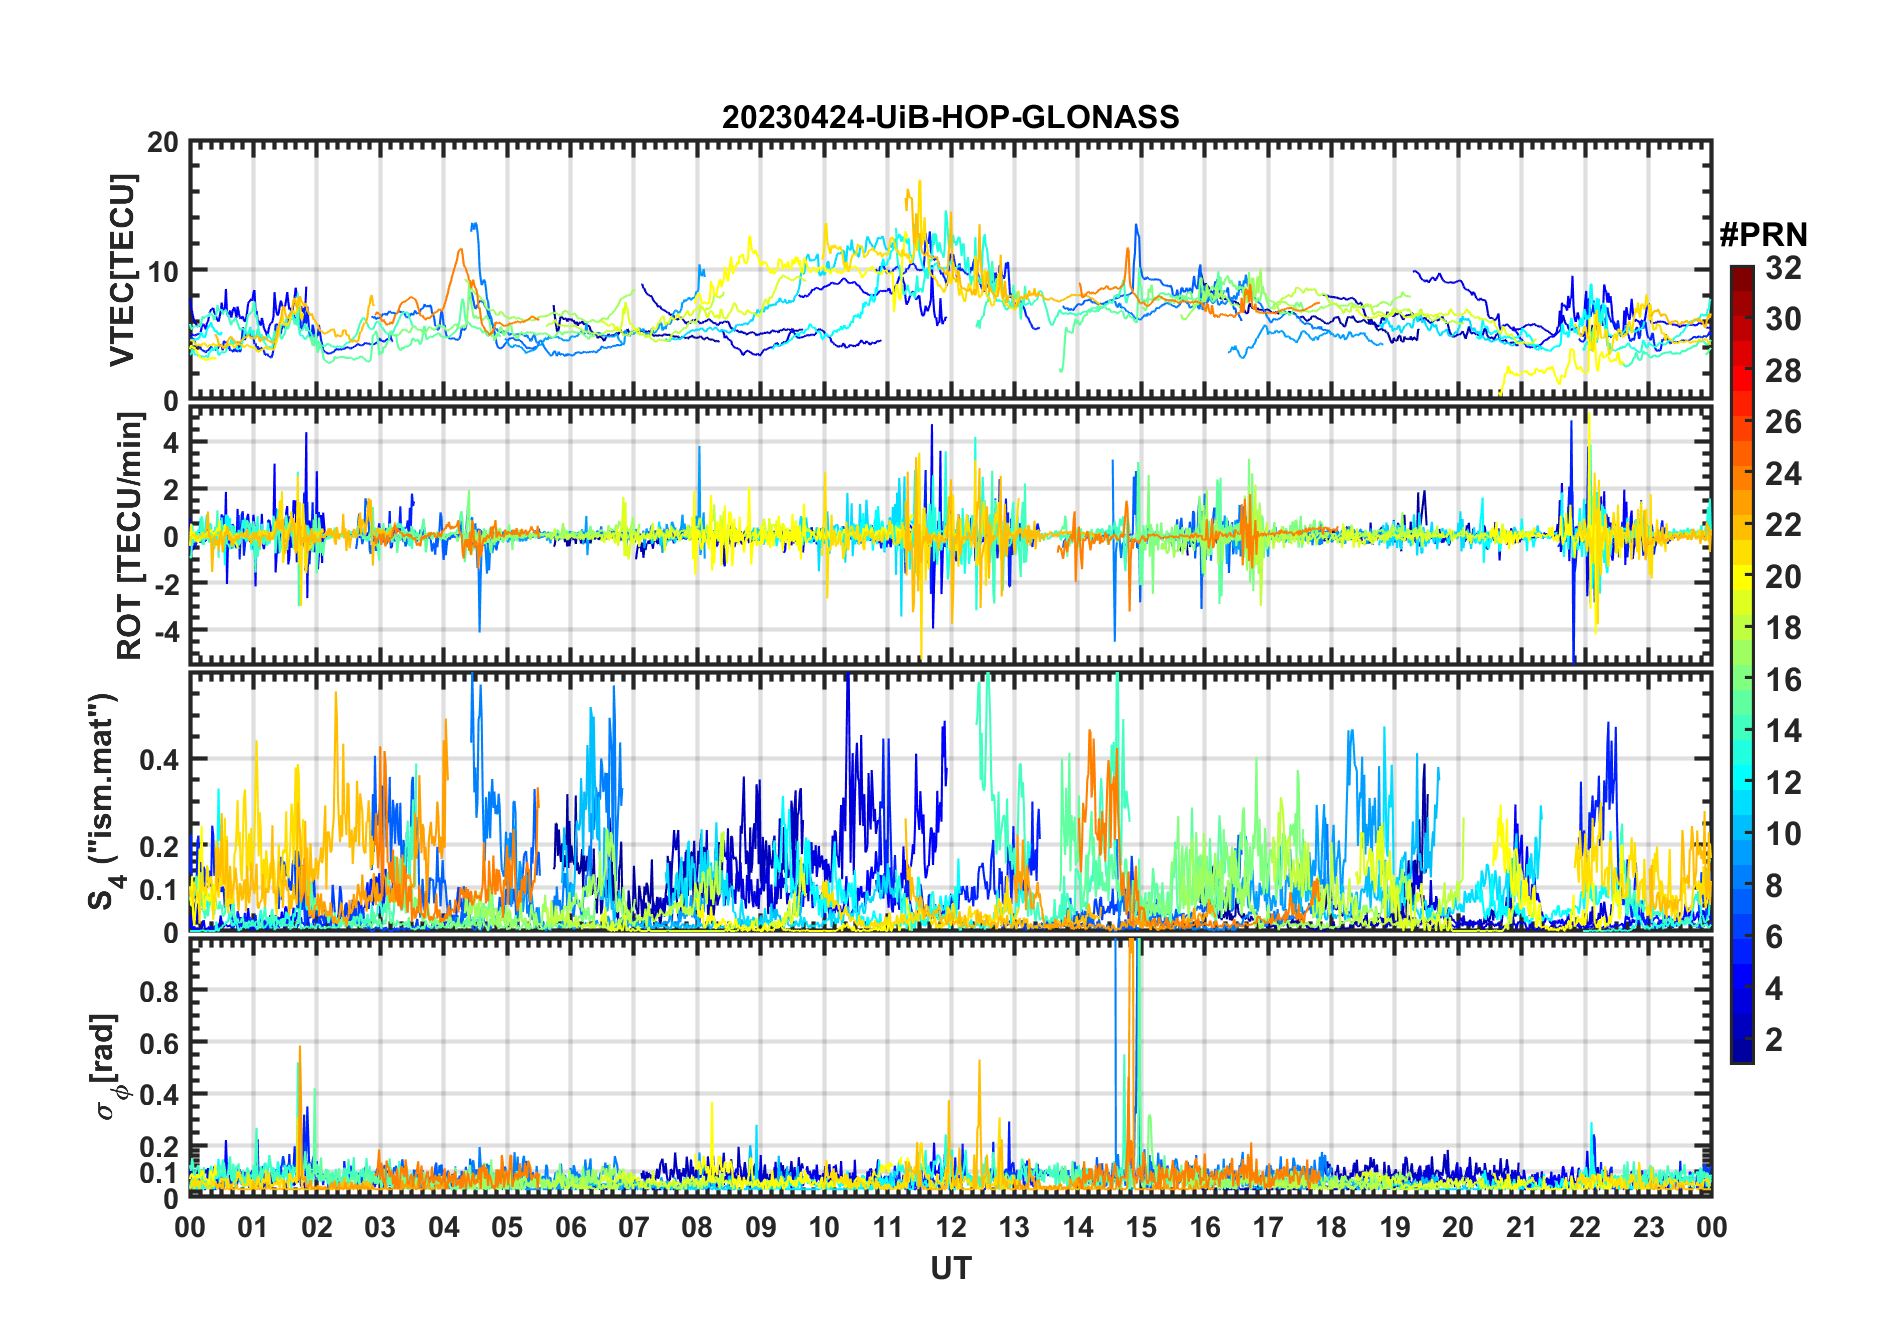1902x1330 pixels.
Task: Select the 4 label on PRN colorbar
Action: click(1775, 989)
